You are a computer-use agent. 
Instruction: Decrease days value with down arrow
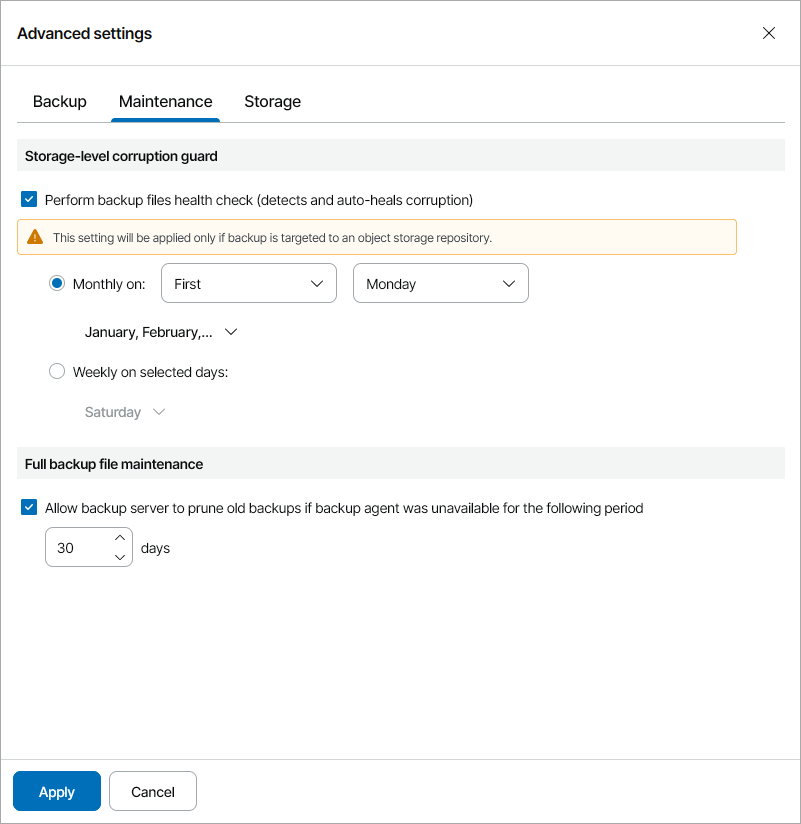[x=120, y=557]
